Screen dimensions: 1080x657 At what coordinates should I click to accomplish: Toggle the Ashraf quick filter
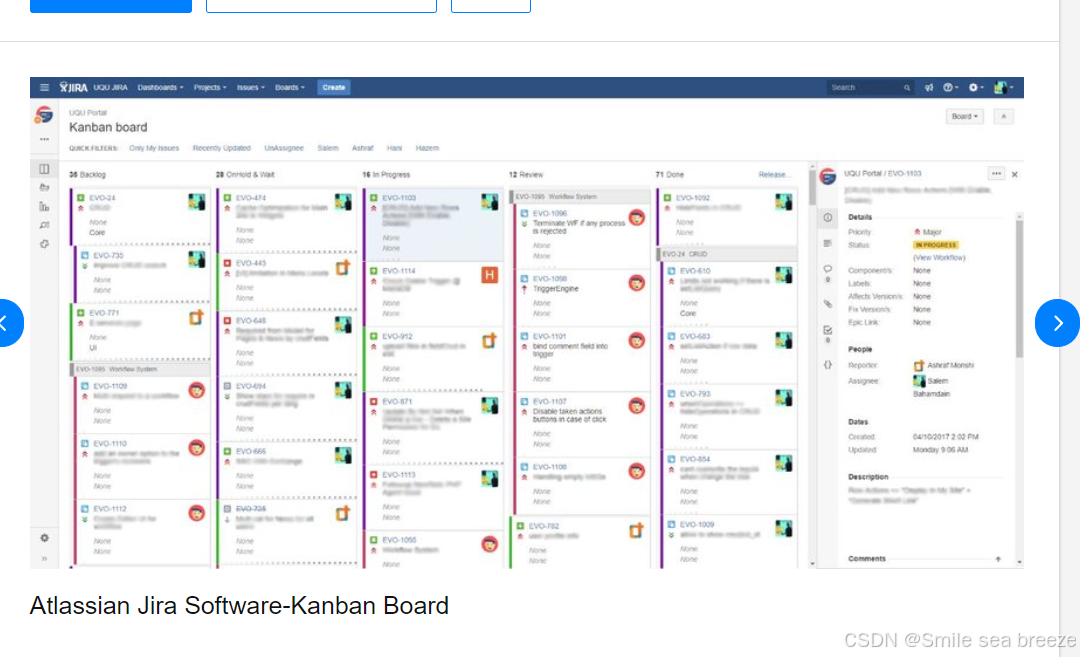(x=362, y=148)
